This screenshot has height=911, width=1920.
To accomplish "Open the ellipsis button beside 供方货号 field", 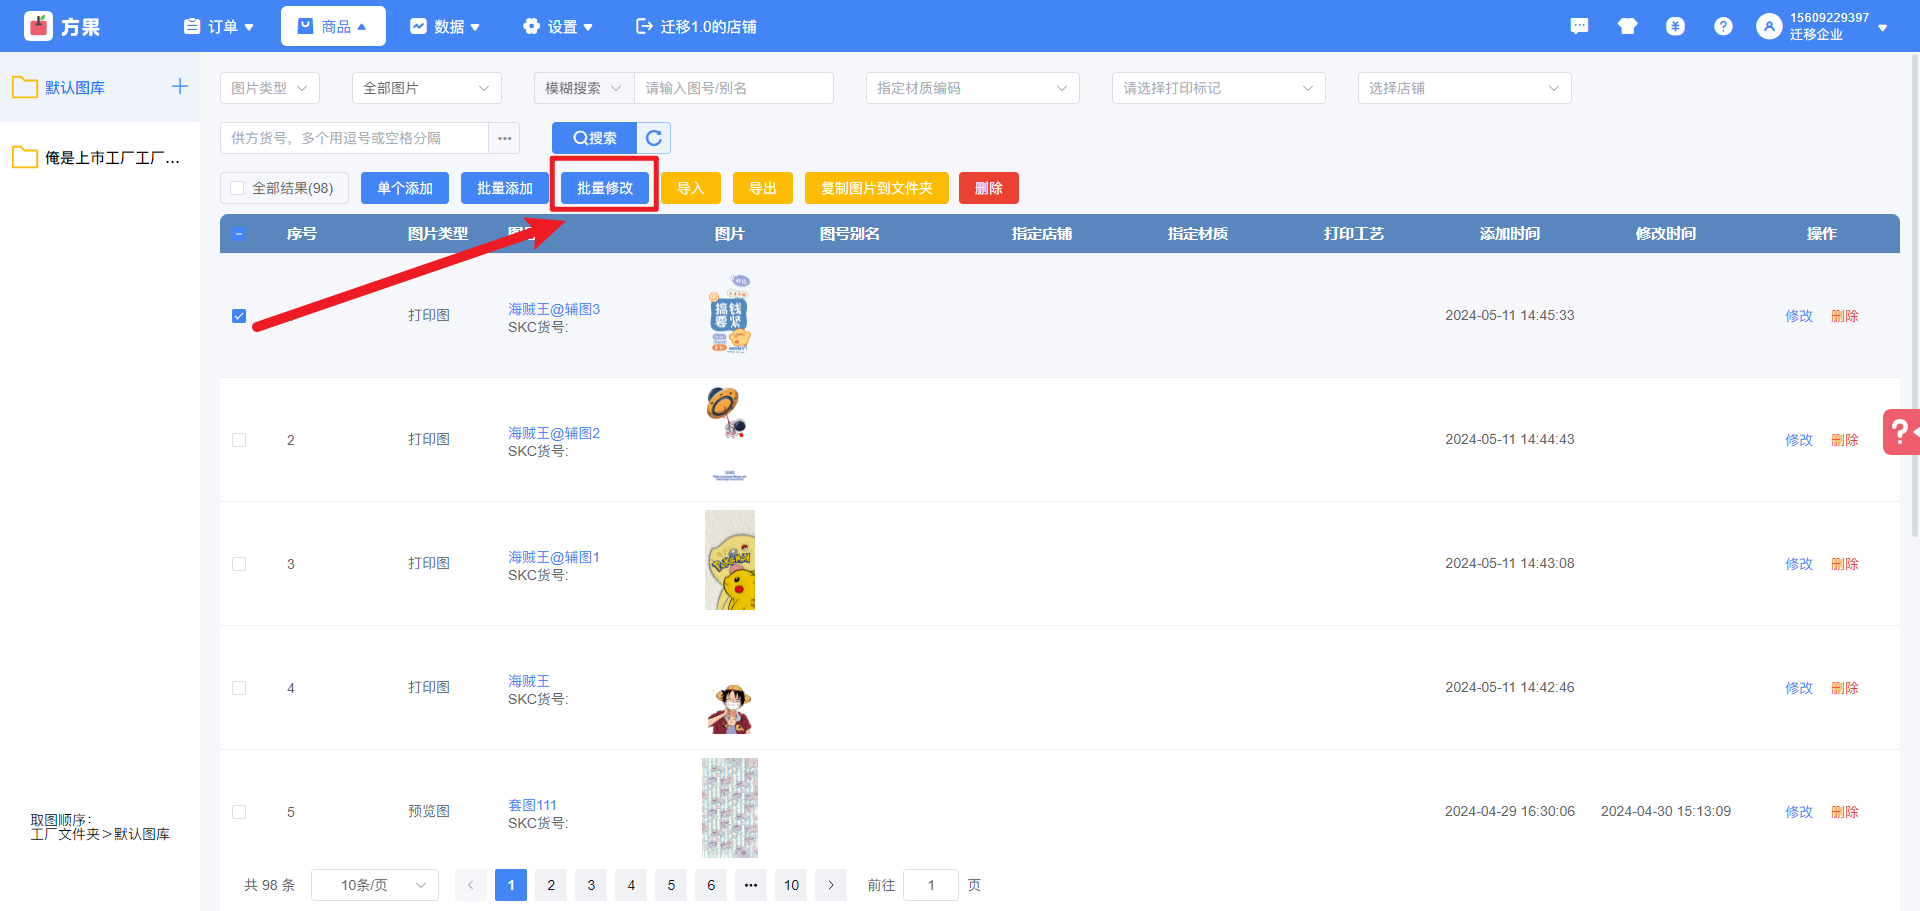I will [504, 138].
